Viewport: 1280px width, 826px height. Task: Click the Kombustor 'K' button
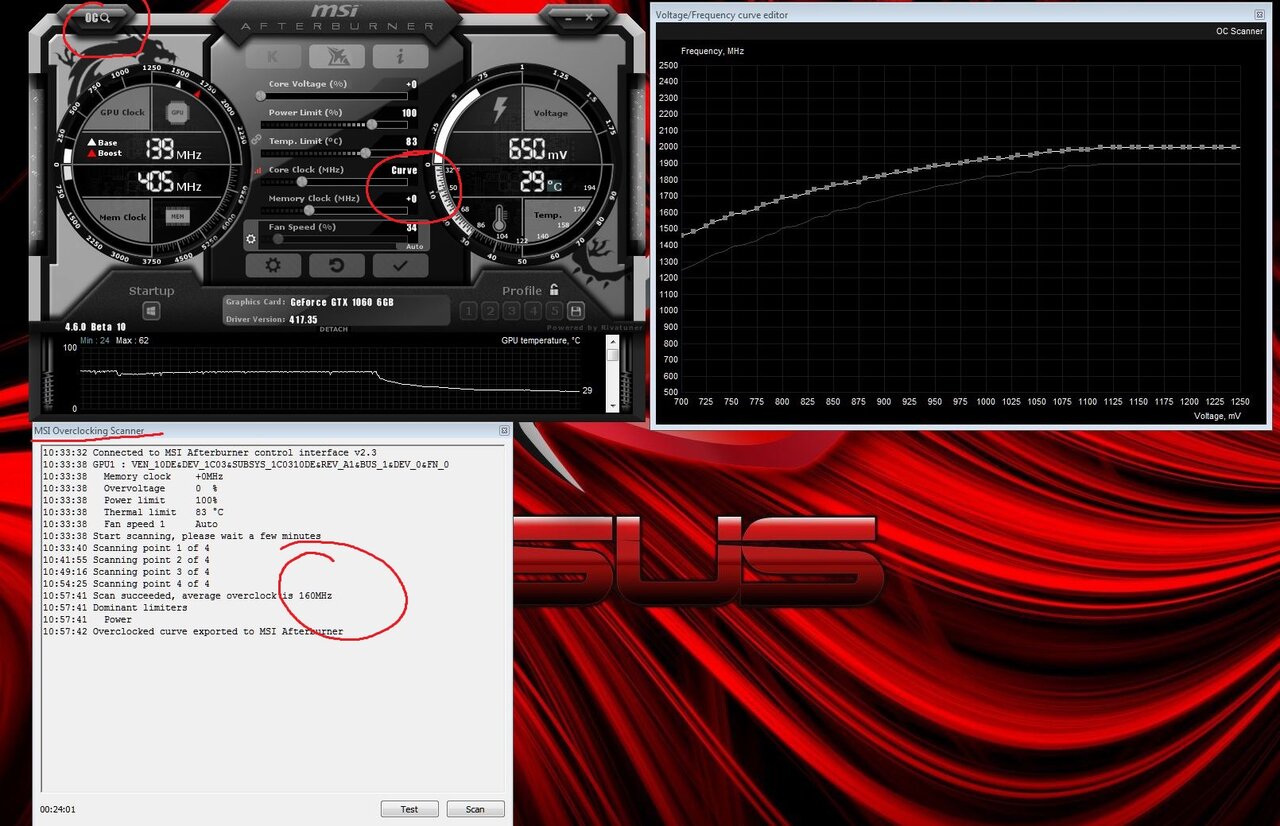pyautogui.click(x=272, y=57)
